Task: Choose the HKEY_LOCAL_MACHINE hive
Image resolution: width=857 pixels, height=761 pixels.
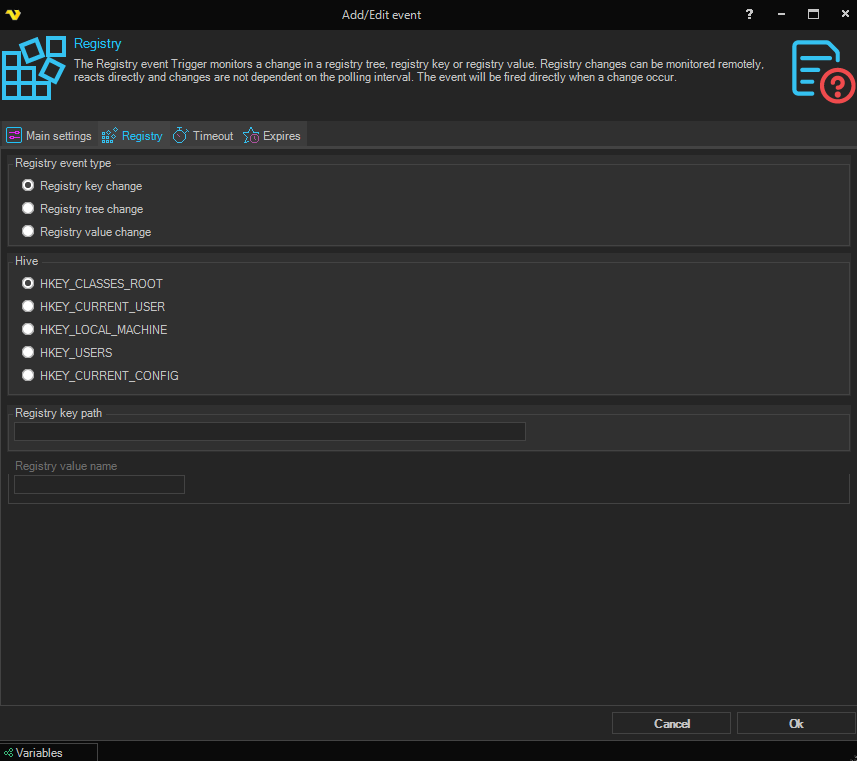Action: [28, 330]
